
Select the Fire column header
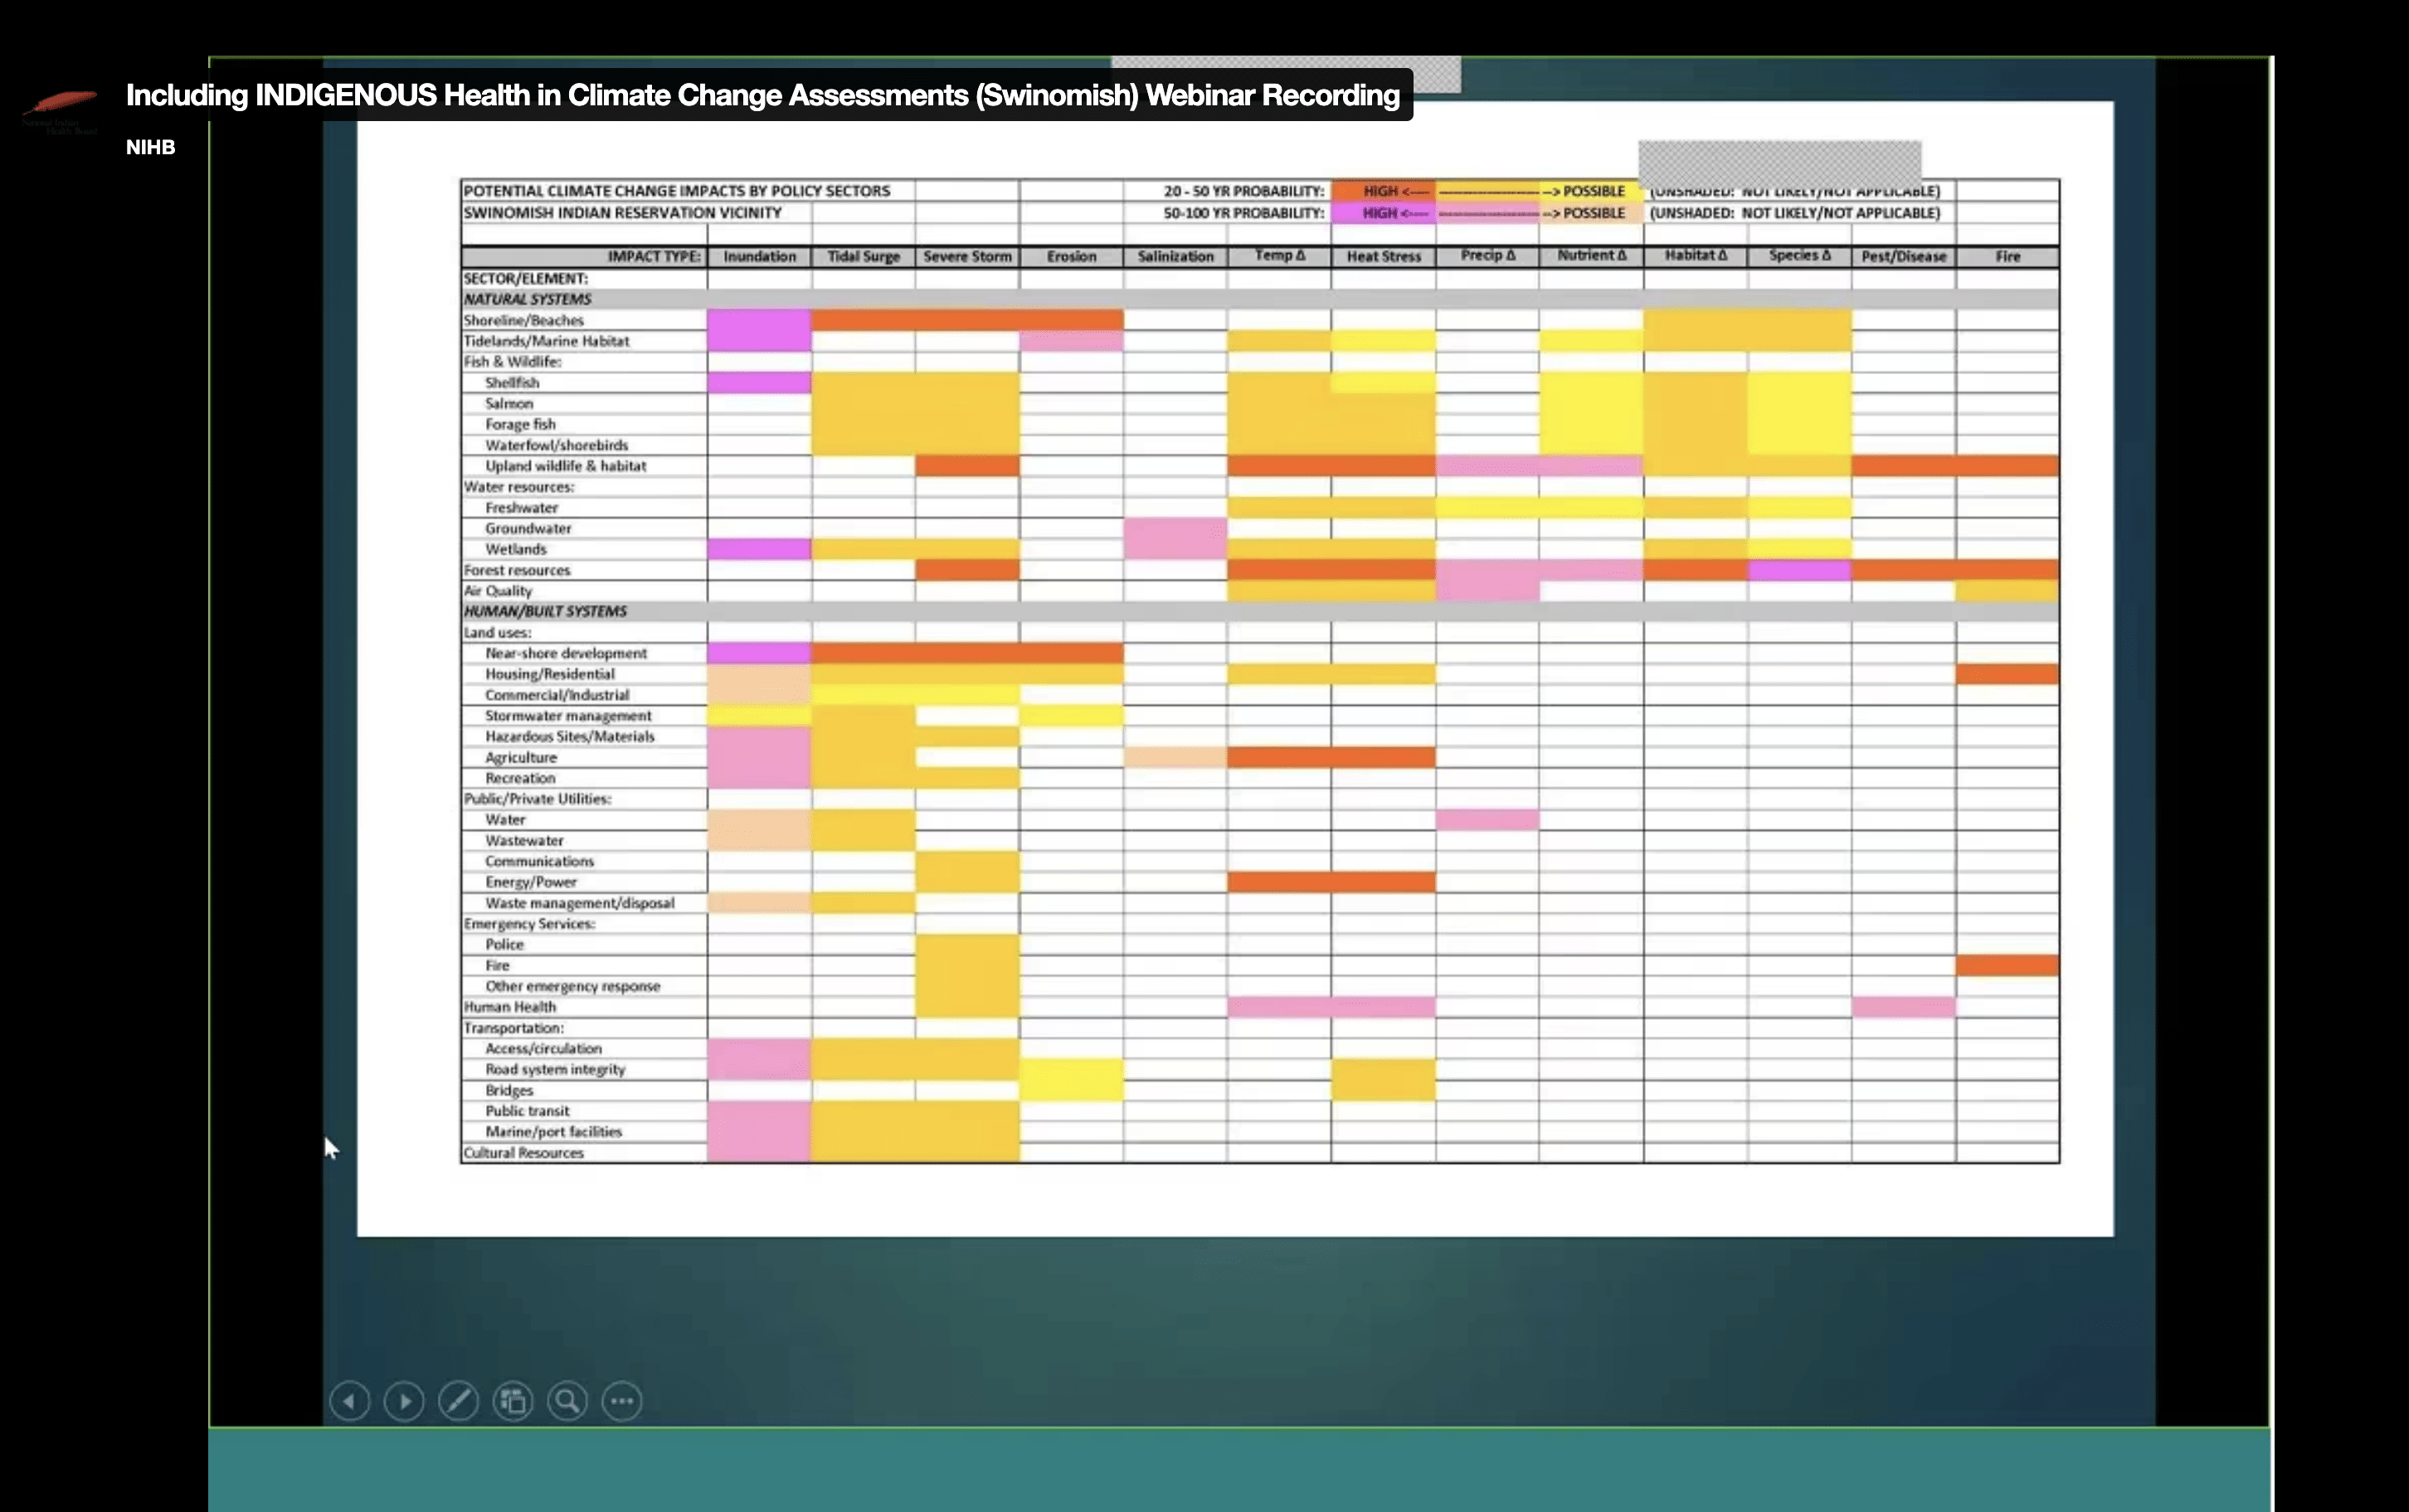click(x=2007, y=256)
